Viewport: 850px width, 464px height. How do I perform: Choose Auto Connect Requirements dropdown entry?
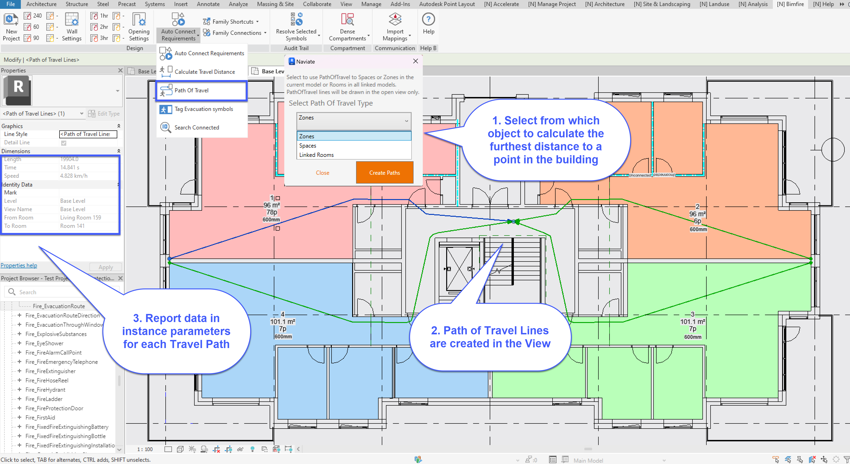point(201,53)
